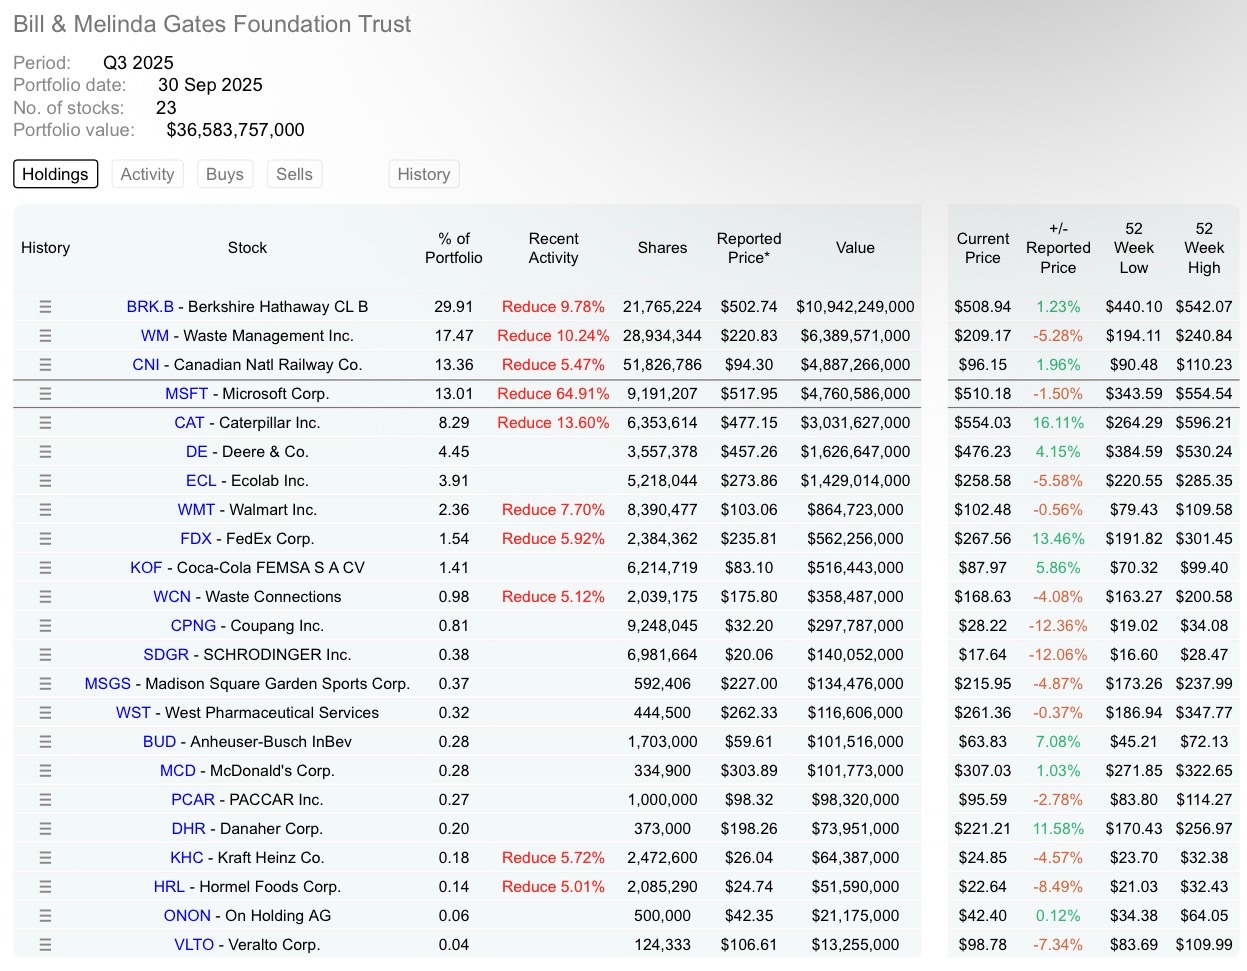Viewport: 1247px width, 971px height.
Task: Sort by the Stock column header
Action: click(247, 248)
